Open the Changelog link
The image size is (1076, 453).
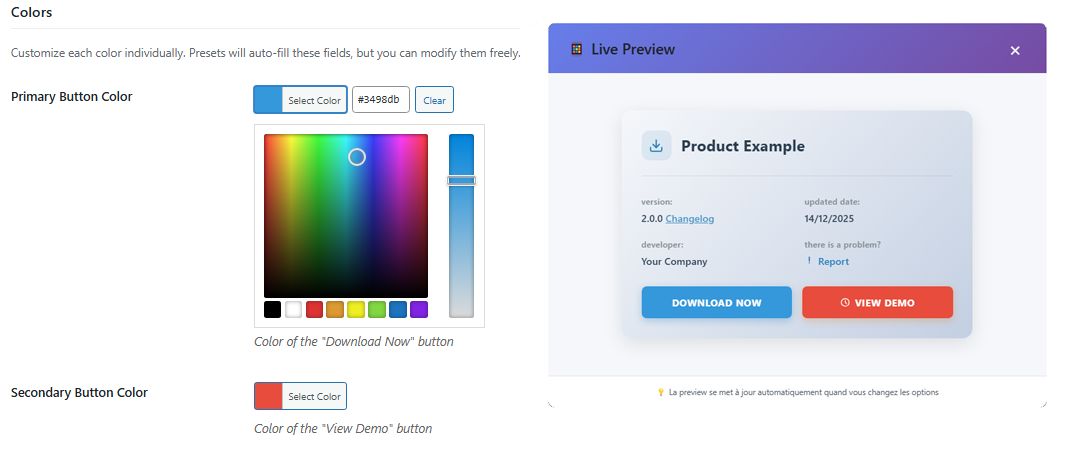690,219
